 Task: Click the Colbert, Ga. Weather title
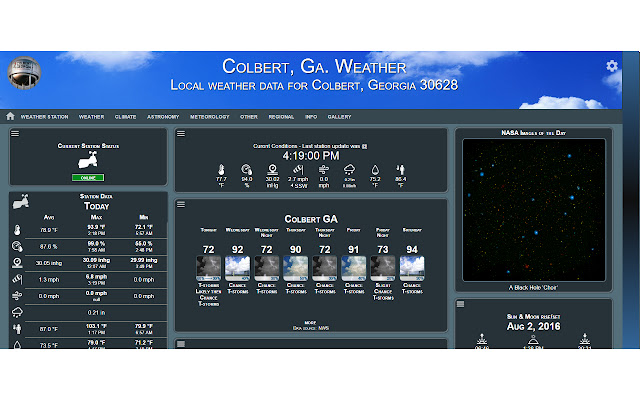coord(314,67)
